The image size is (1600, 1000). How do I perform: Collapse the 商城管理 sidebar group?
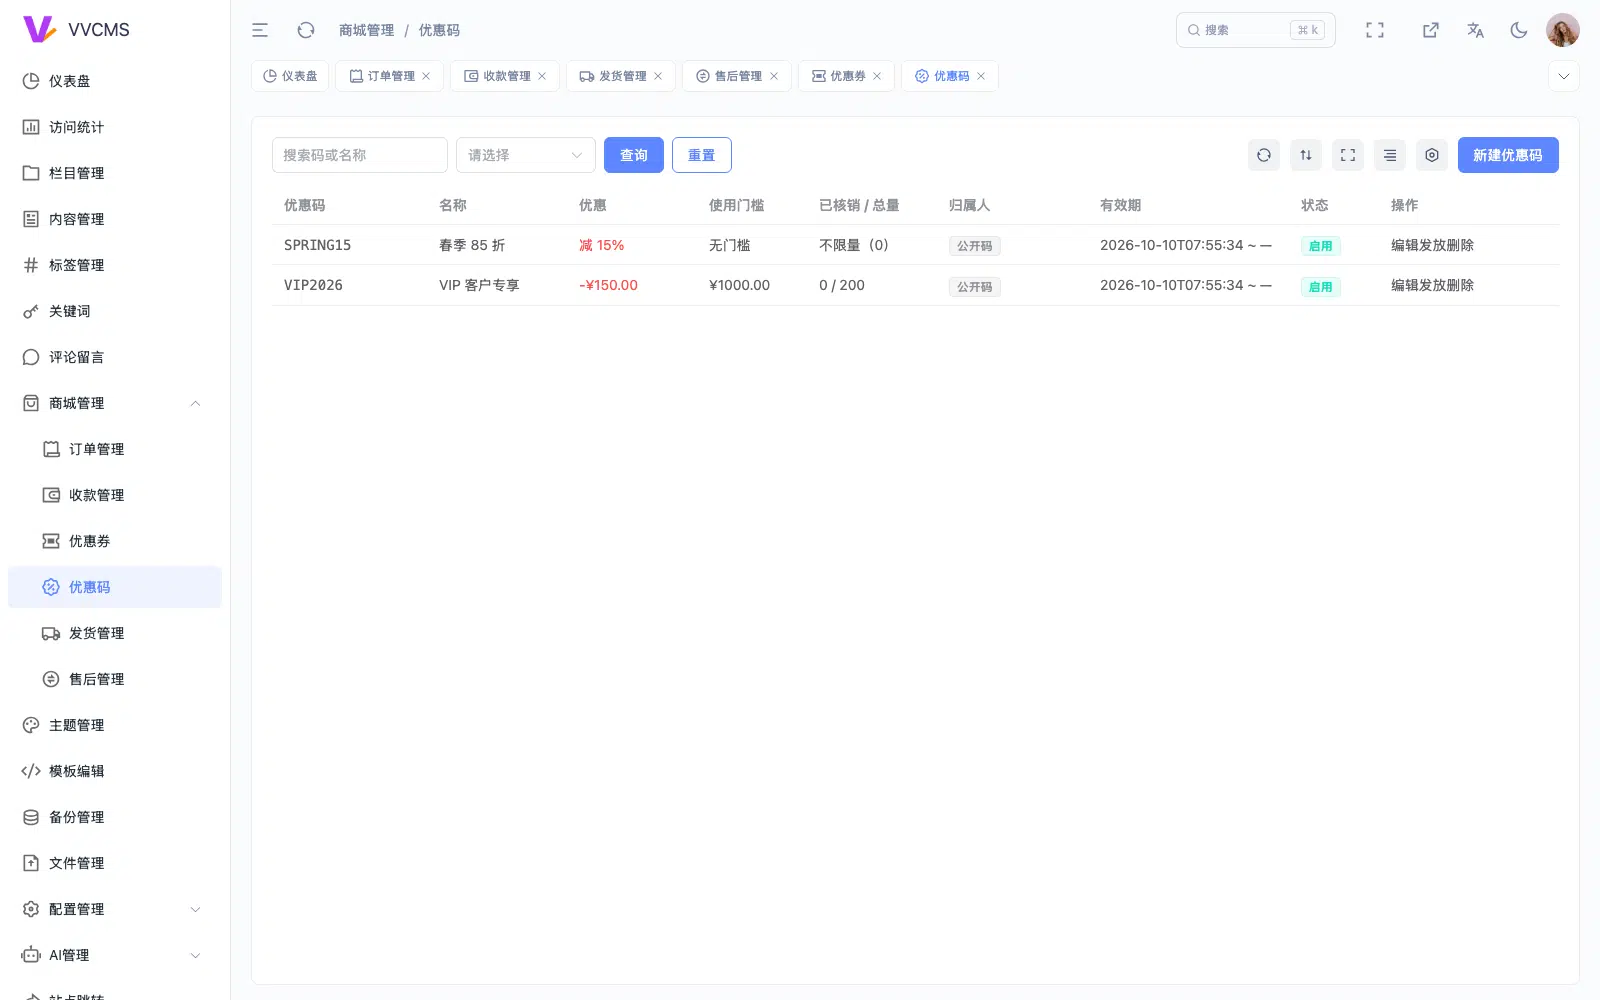(115, 403)
